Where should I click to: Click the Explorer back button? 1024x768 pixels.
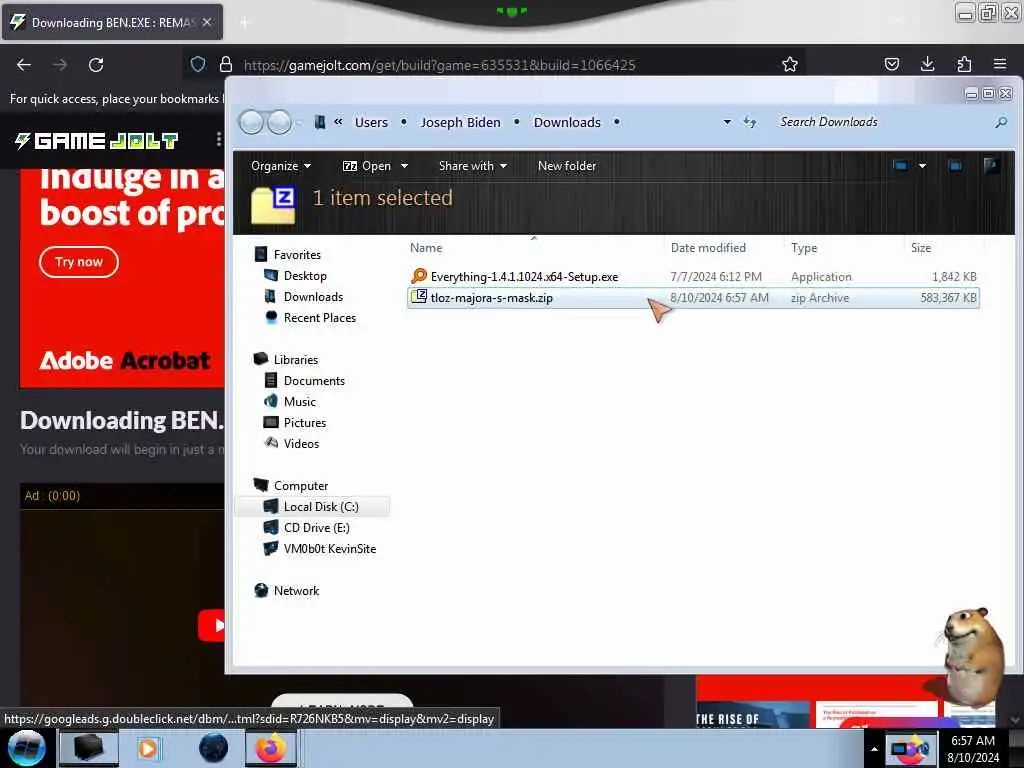pos(251,122)
